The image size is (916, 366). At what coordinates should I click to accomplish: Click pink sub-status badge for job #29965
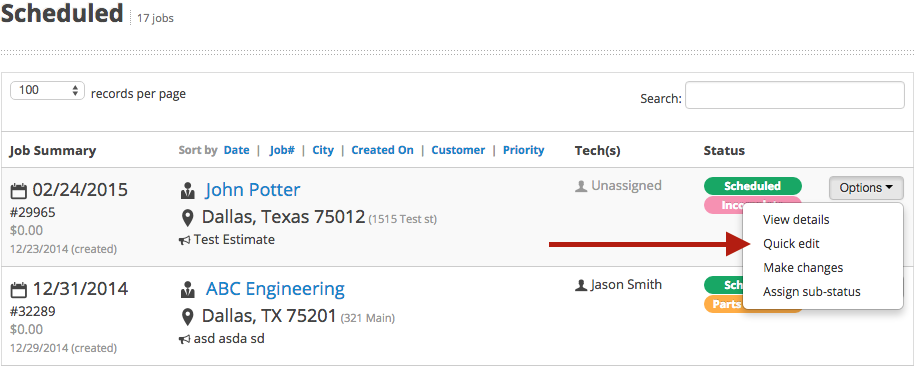tap(723, 205)
